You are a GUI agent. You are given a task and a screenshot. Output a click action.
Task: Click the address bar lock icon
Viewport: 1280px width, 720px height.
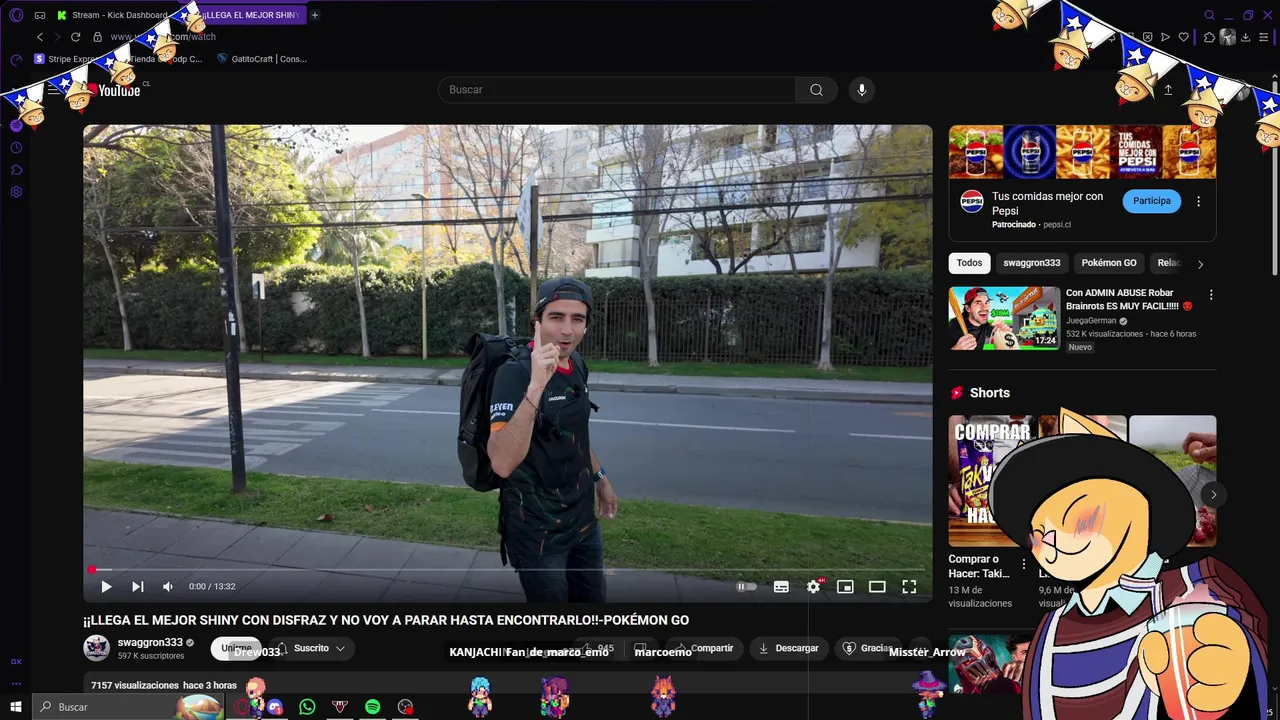(x=97, y=37)
